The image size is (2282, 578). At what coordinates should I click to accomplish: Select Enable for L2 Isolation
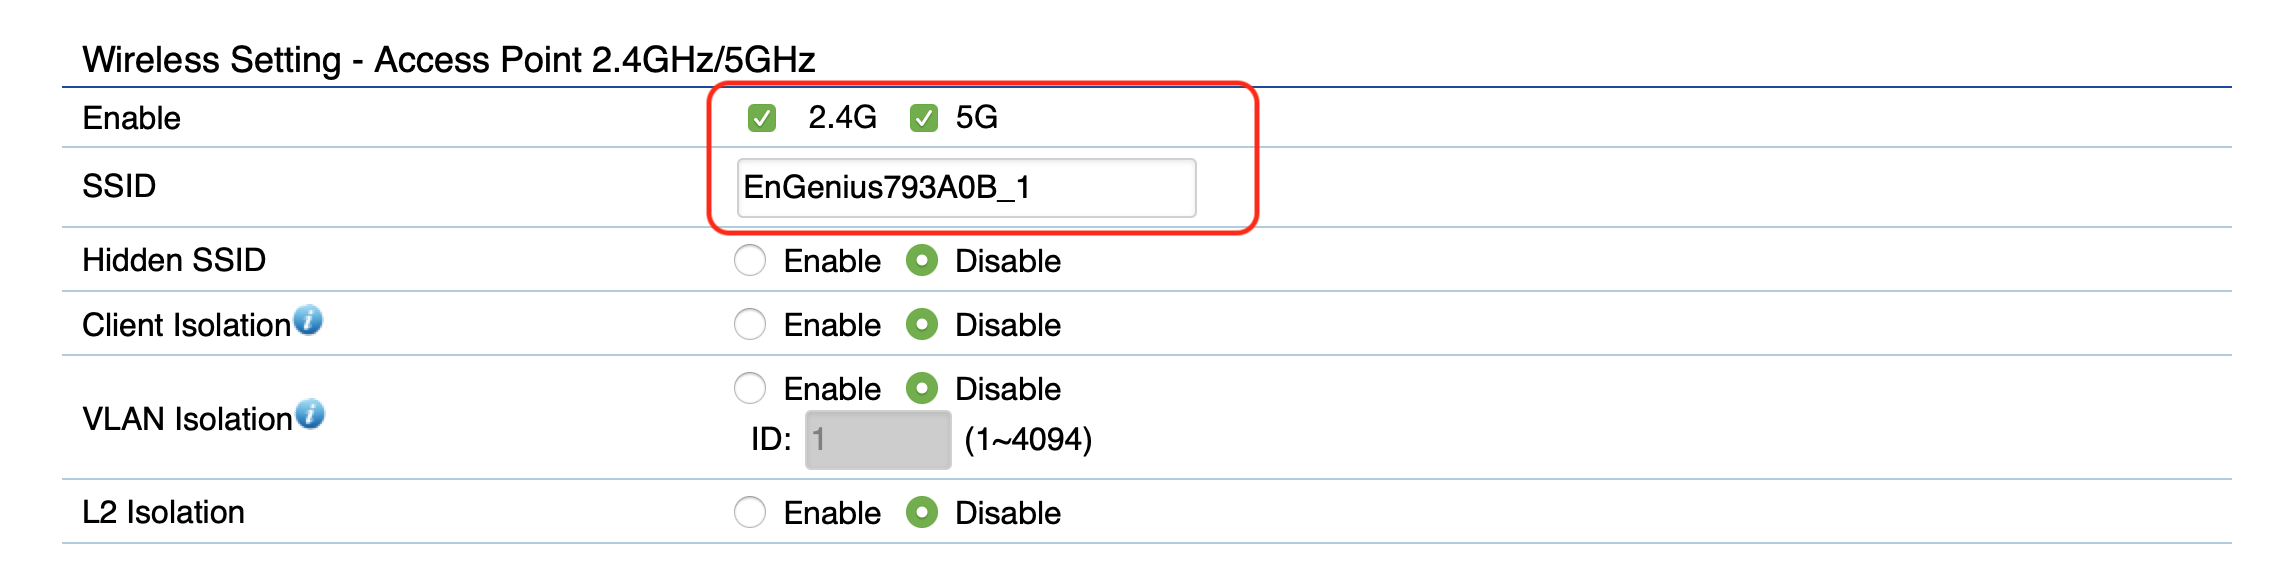tap(750, 513)
